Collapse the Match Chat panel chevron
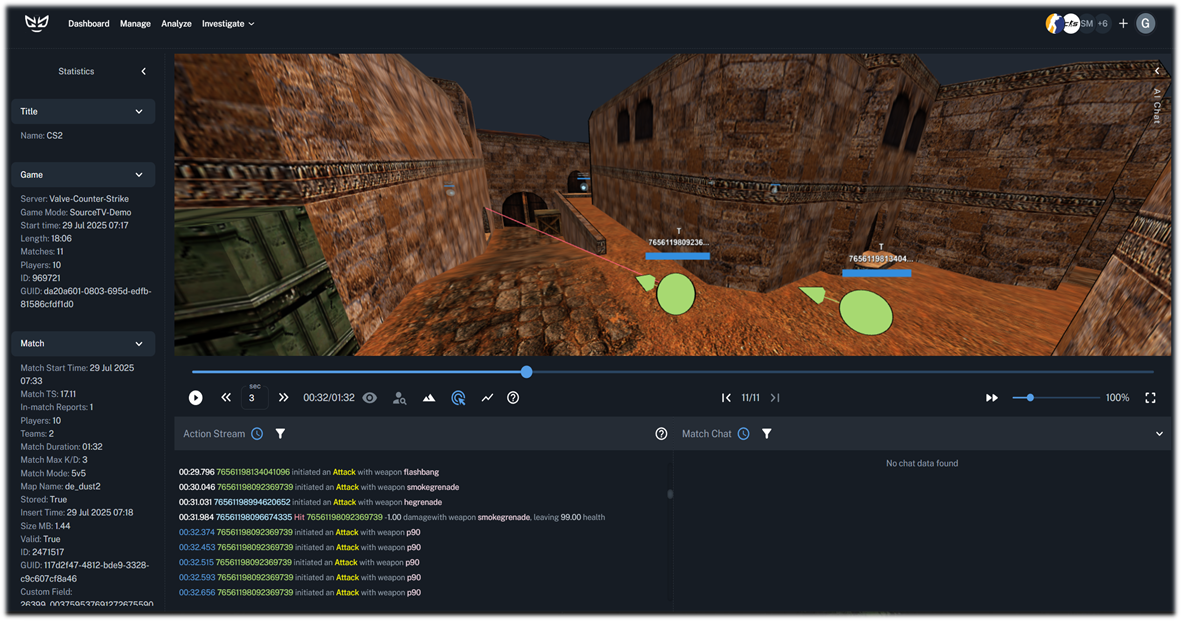Screen dimensions: 1181x621 (1159, 434)
